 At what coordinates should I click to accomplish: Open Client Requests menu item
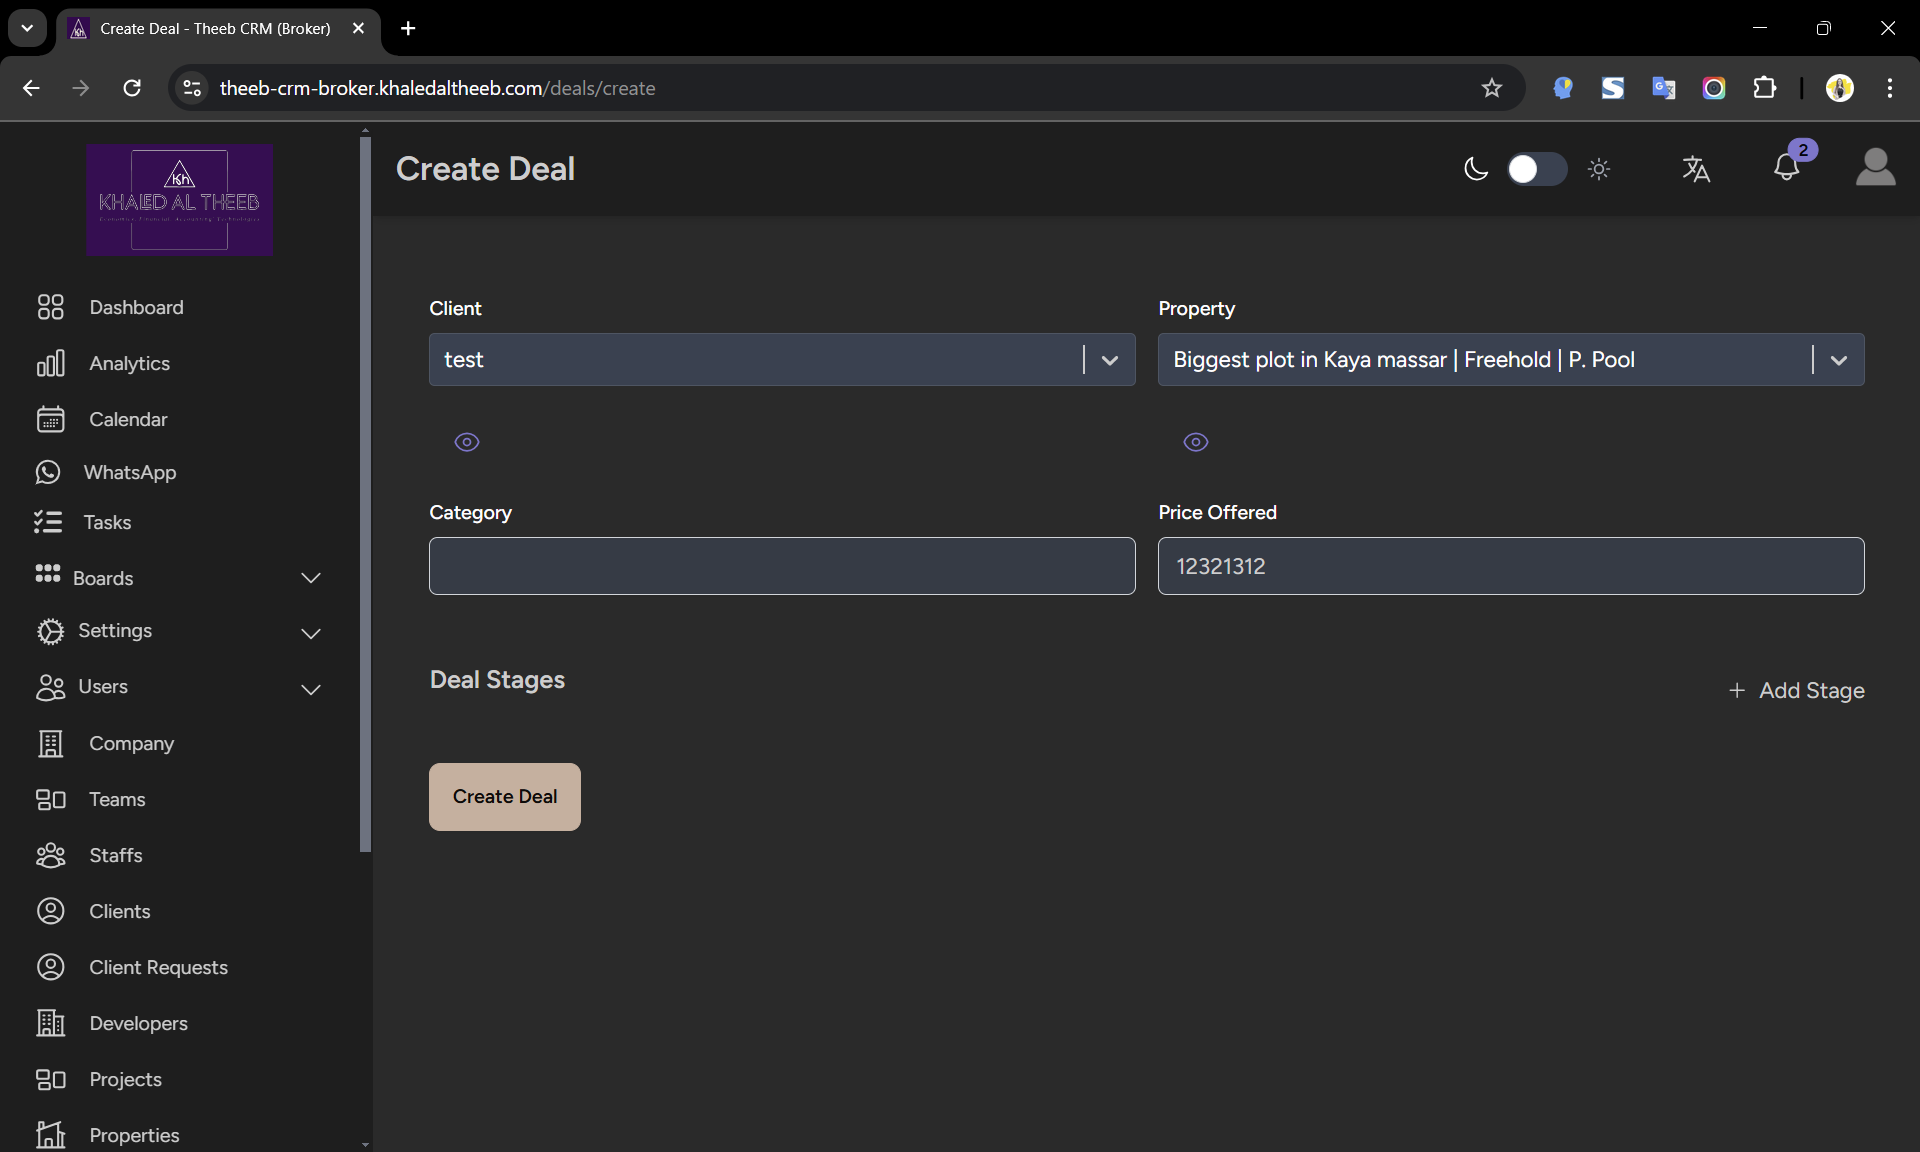pyautogui.click(x=158, y=967)
